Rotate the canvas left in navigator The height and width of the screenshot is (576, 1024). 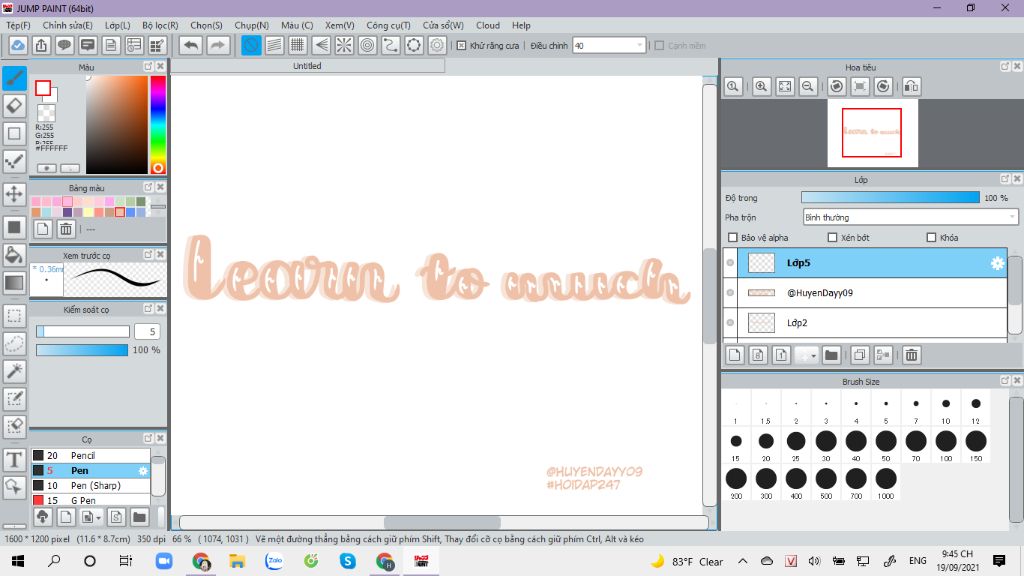coord(837,86)
